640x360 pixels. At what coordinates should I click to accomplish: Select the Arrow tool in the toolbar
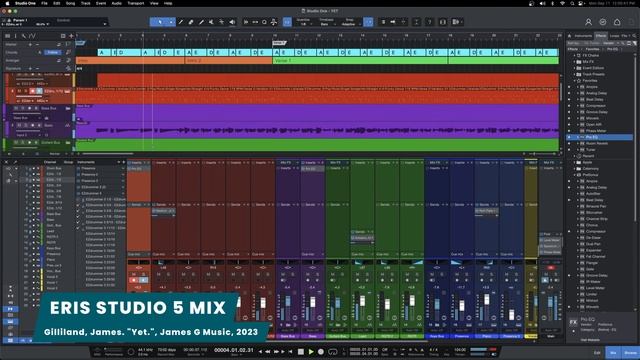click(x=160, y=22)
